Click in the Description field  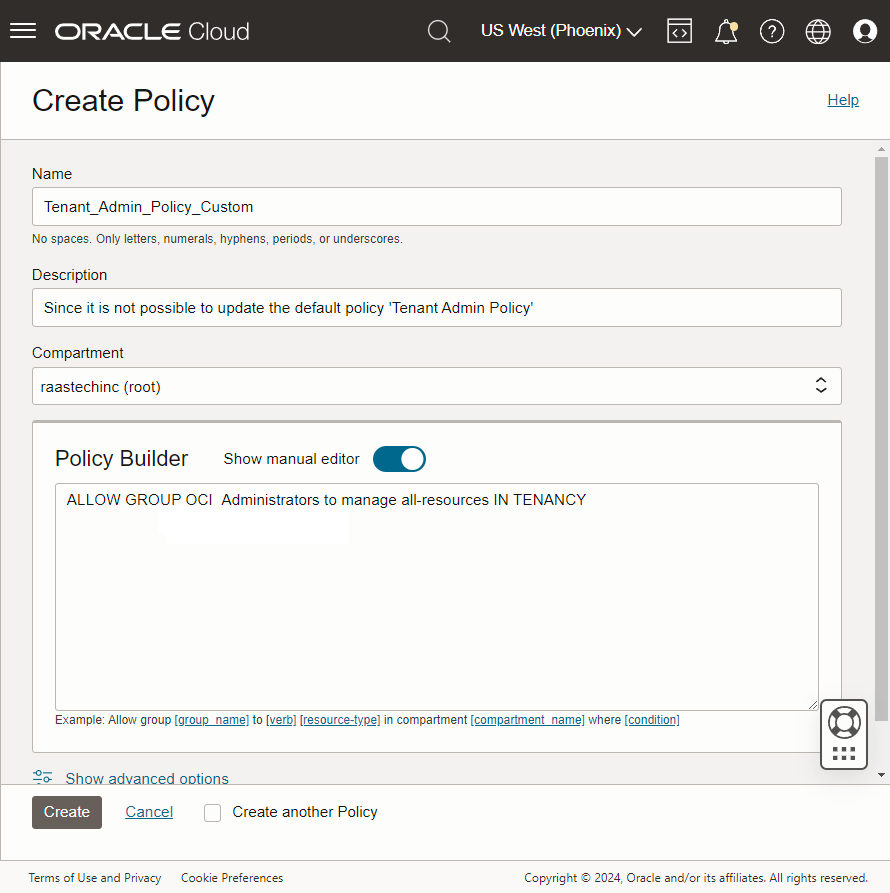pyautogui.click(x=436, y=308)
